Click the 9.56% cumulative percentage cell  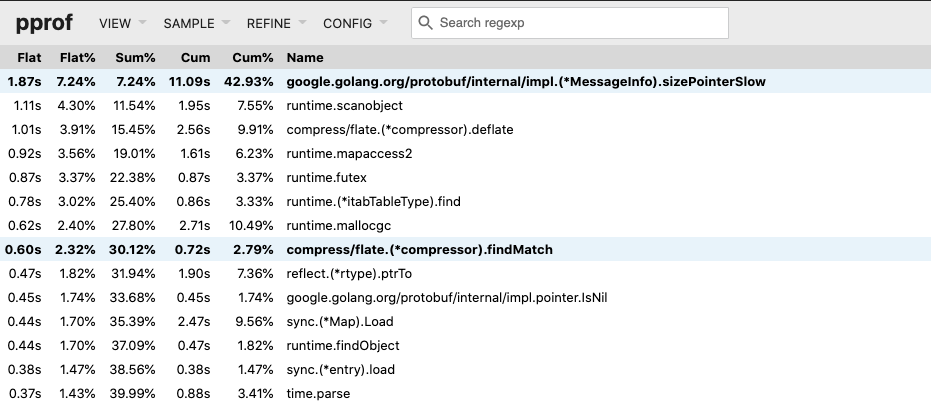tap(254, 321)
